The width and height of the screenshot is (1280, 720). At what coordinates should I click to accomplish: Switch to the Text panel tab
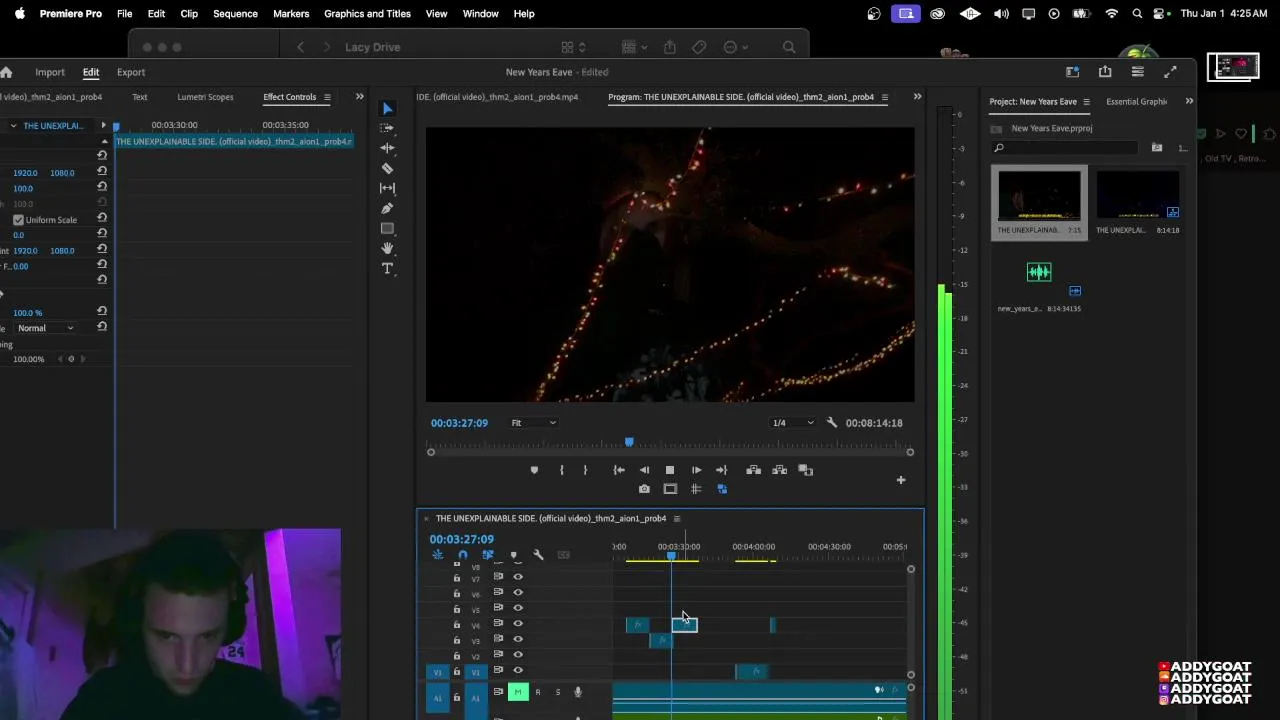tap(140, 97)
